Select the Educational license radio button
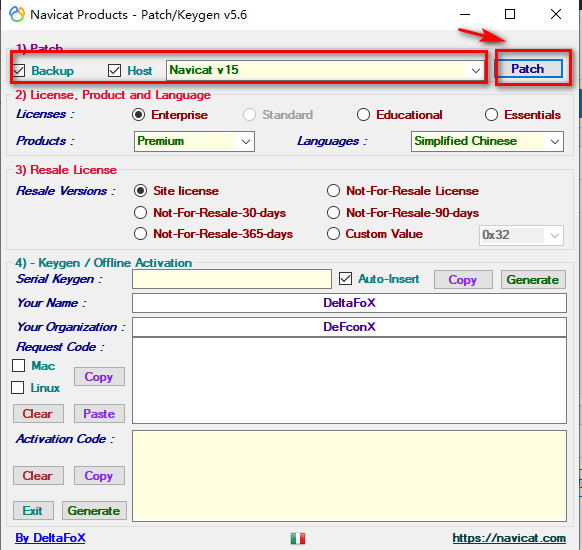This screenshot has height=550, width=582. tap(363, 115)
